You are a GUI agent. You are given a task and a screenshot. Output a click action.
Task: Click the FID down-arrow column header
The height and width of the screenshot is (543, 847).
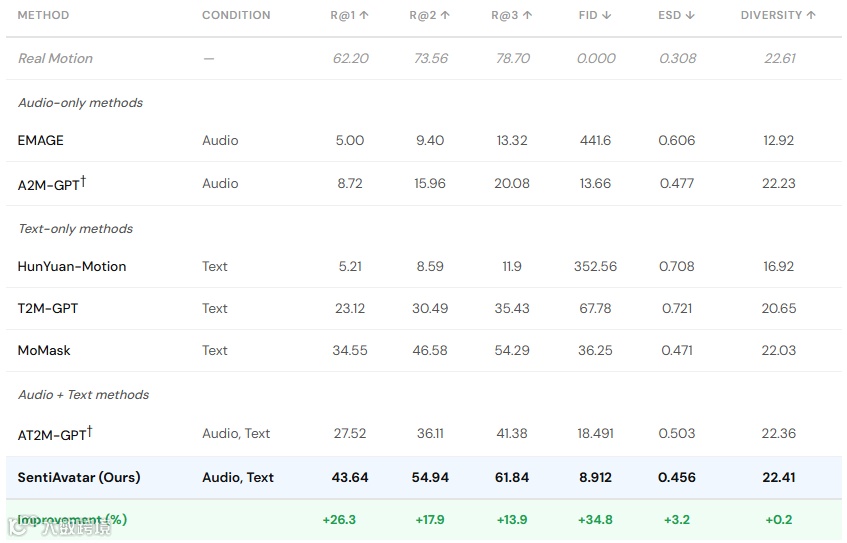point(595,15)
